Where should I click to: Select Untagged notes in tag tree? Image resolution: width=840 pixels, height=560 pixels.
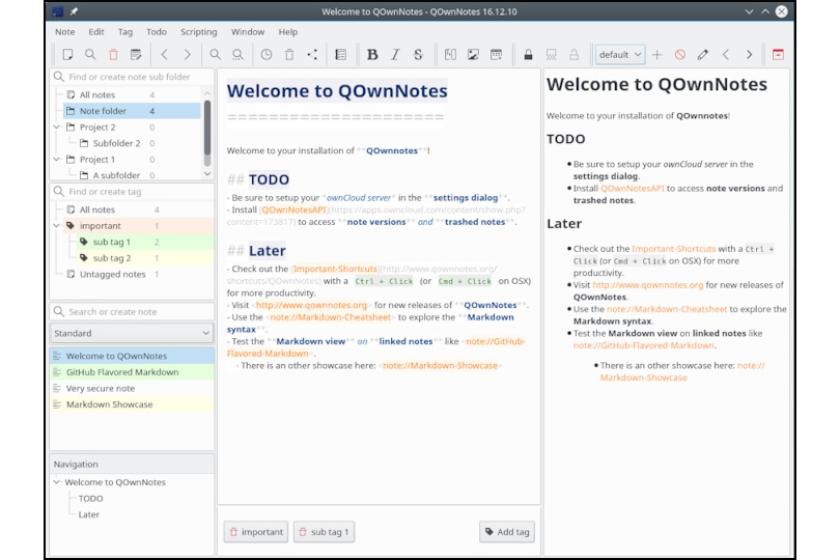[x=112, y=274]
